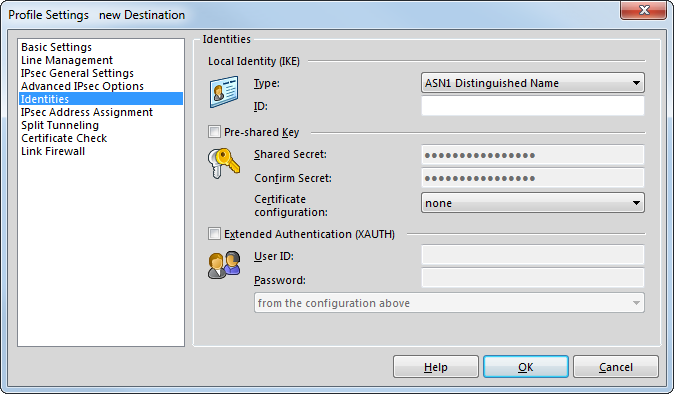The width and height of the screenshot is (674, 394).
Task: Open the Link Firewall section
Action: point(53,151)
